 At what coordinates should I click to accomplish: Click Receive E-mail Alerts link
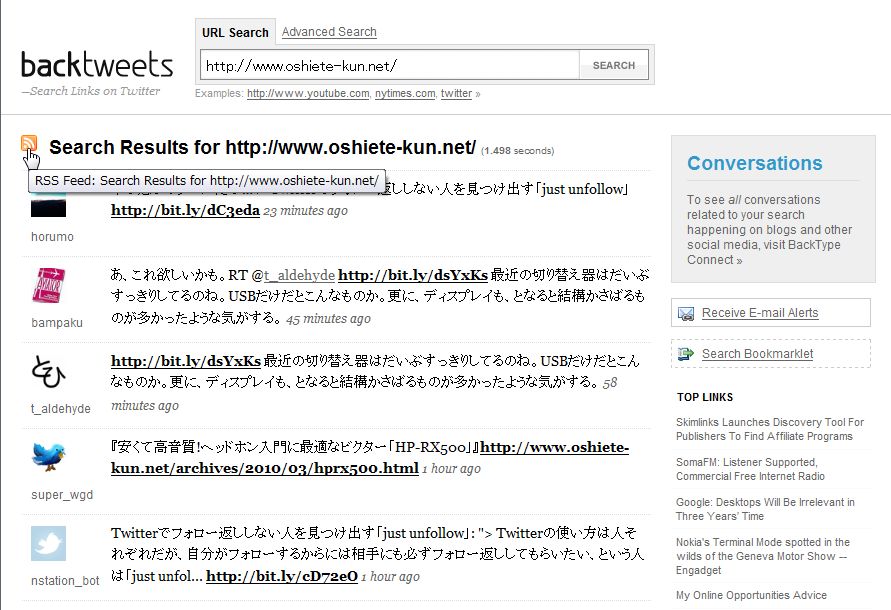click(760, 313)
